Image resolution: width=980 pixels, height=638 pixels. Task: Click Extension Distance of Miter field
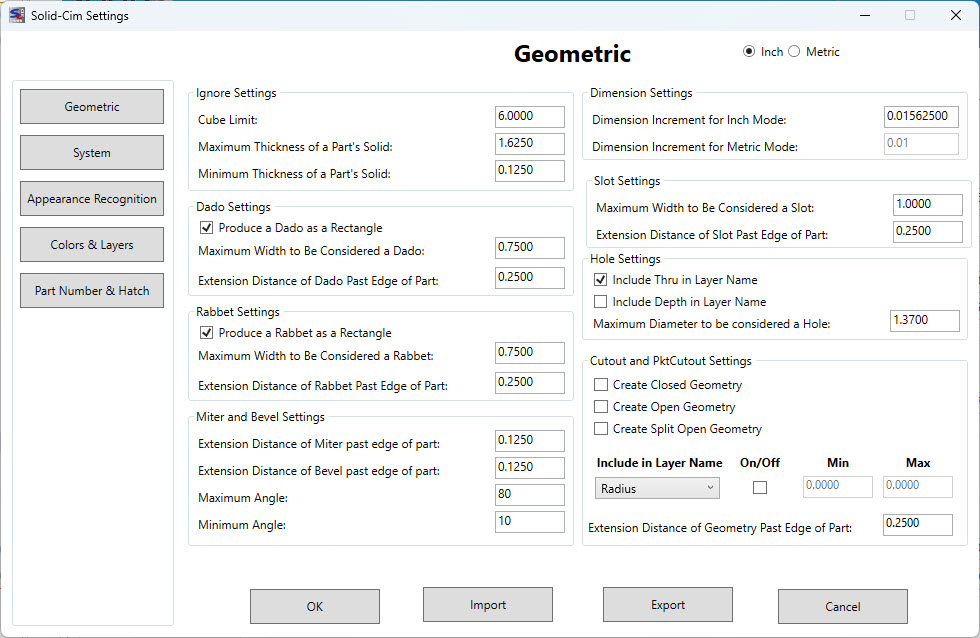pos(529,441)
